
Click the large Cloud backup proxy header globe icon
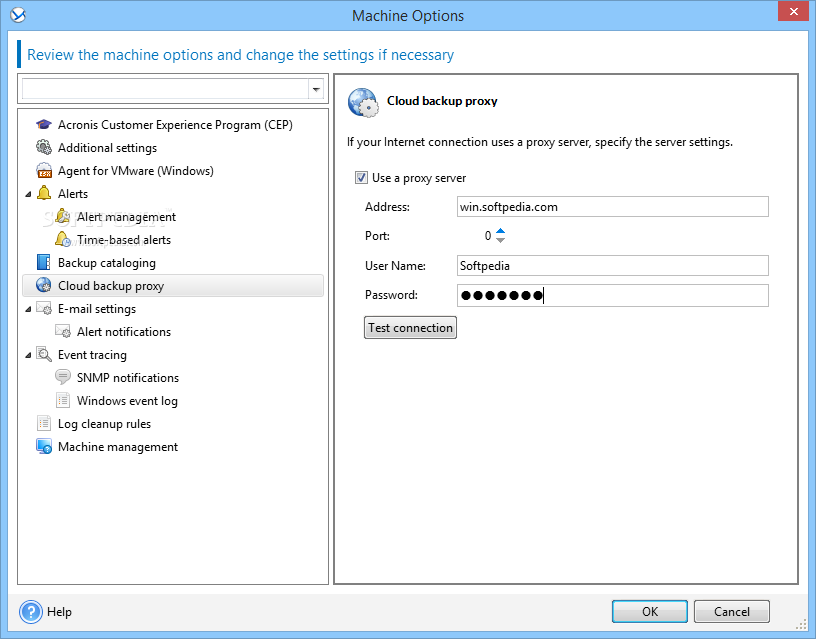pos(363,103)
